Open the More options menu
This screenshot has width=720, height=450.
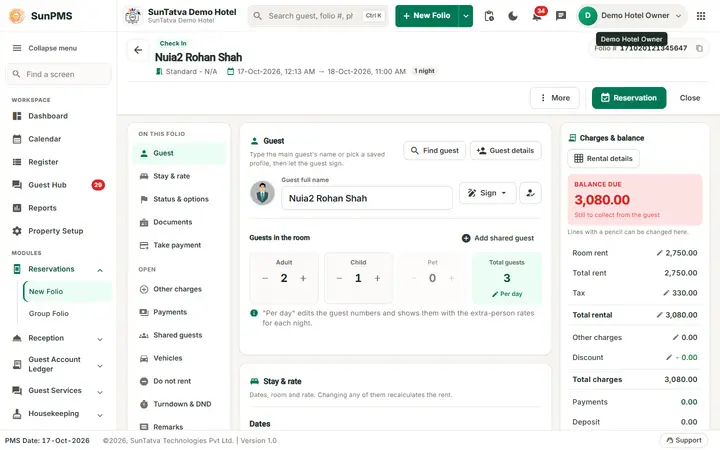point(555,98)
